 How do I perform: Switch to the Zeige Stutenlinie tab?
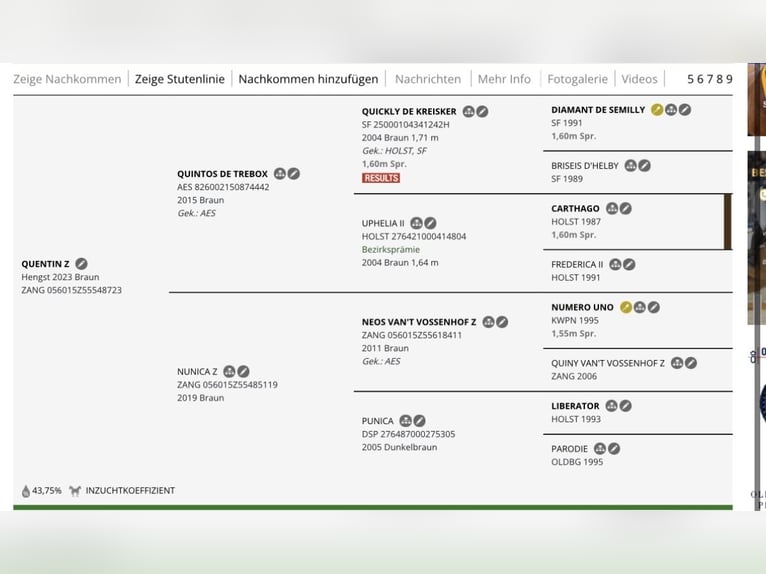click(179, 79)
